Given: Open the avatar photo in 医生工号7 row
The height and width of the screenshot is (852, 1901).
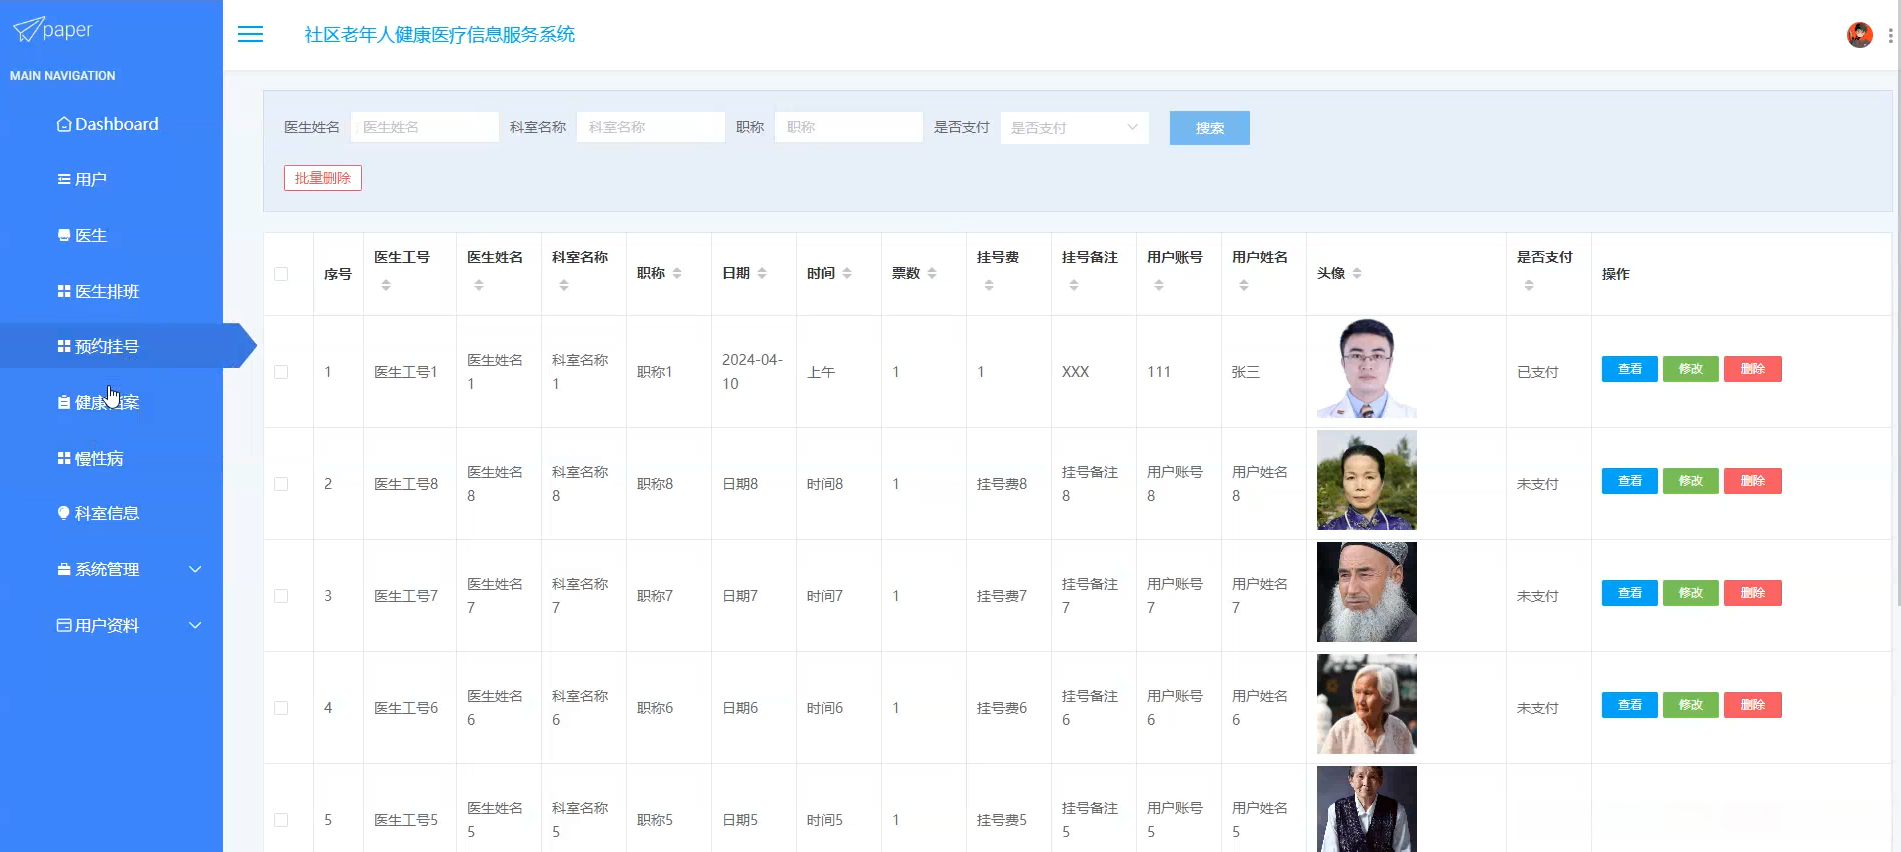Looking at the screenshot, I should pyautogui.click(x=1367, y=592).
